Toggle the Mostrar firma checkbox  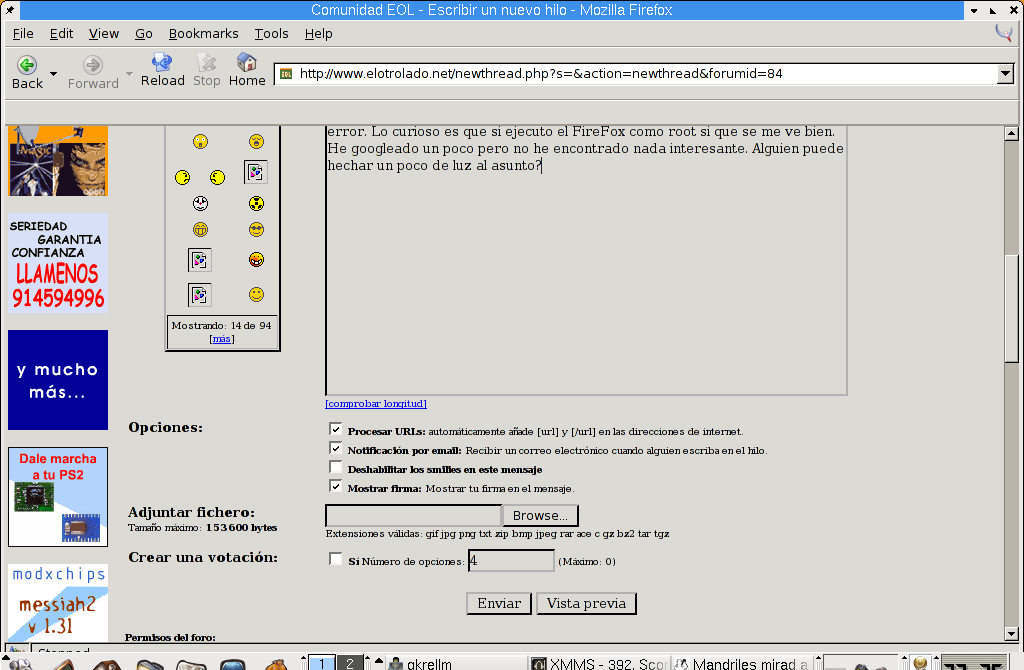coord(336,486)
